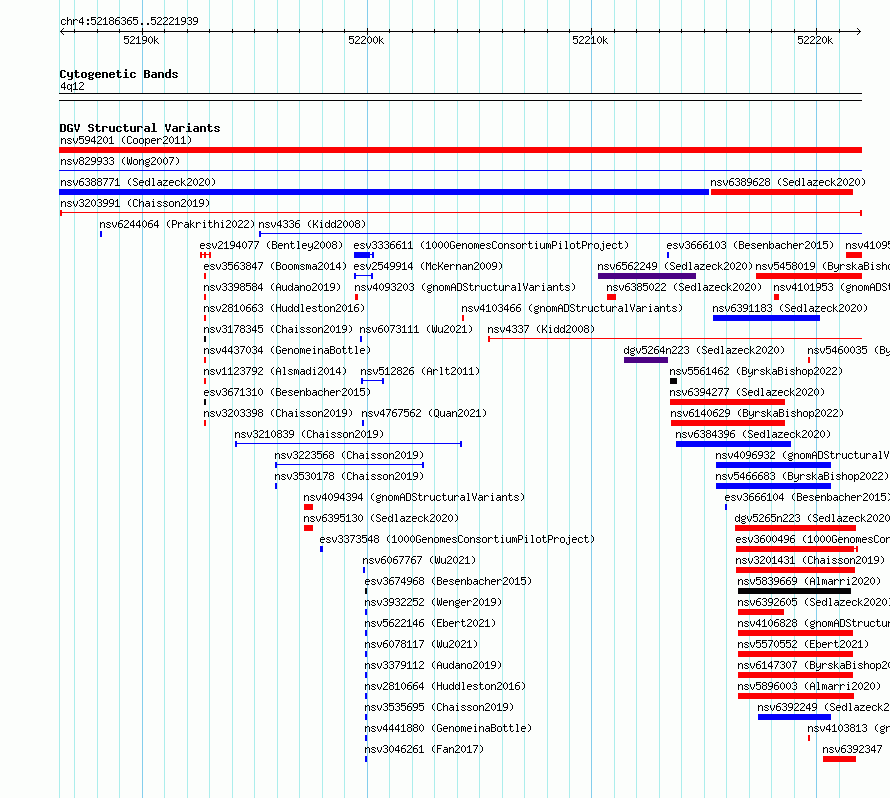The image size is (890, 798).
Task: Select the nsv4336 (Kidd2008) label
Action: [312, 224]
